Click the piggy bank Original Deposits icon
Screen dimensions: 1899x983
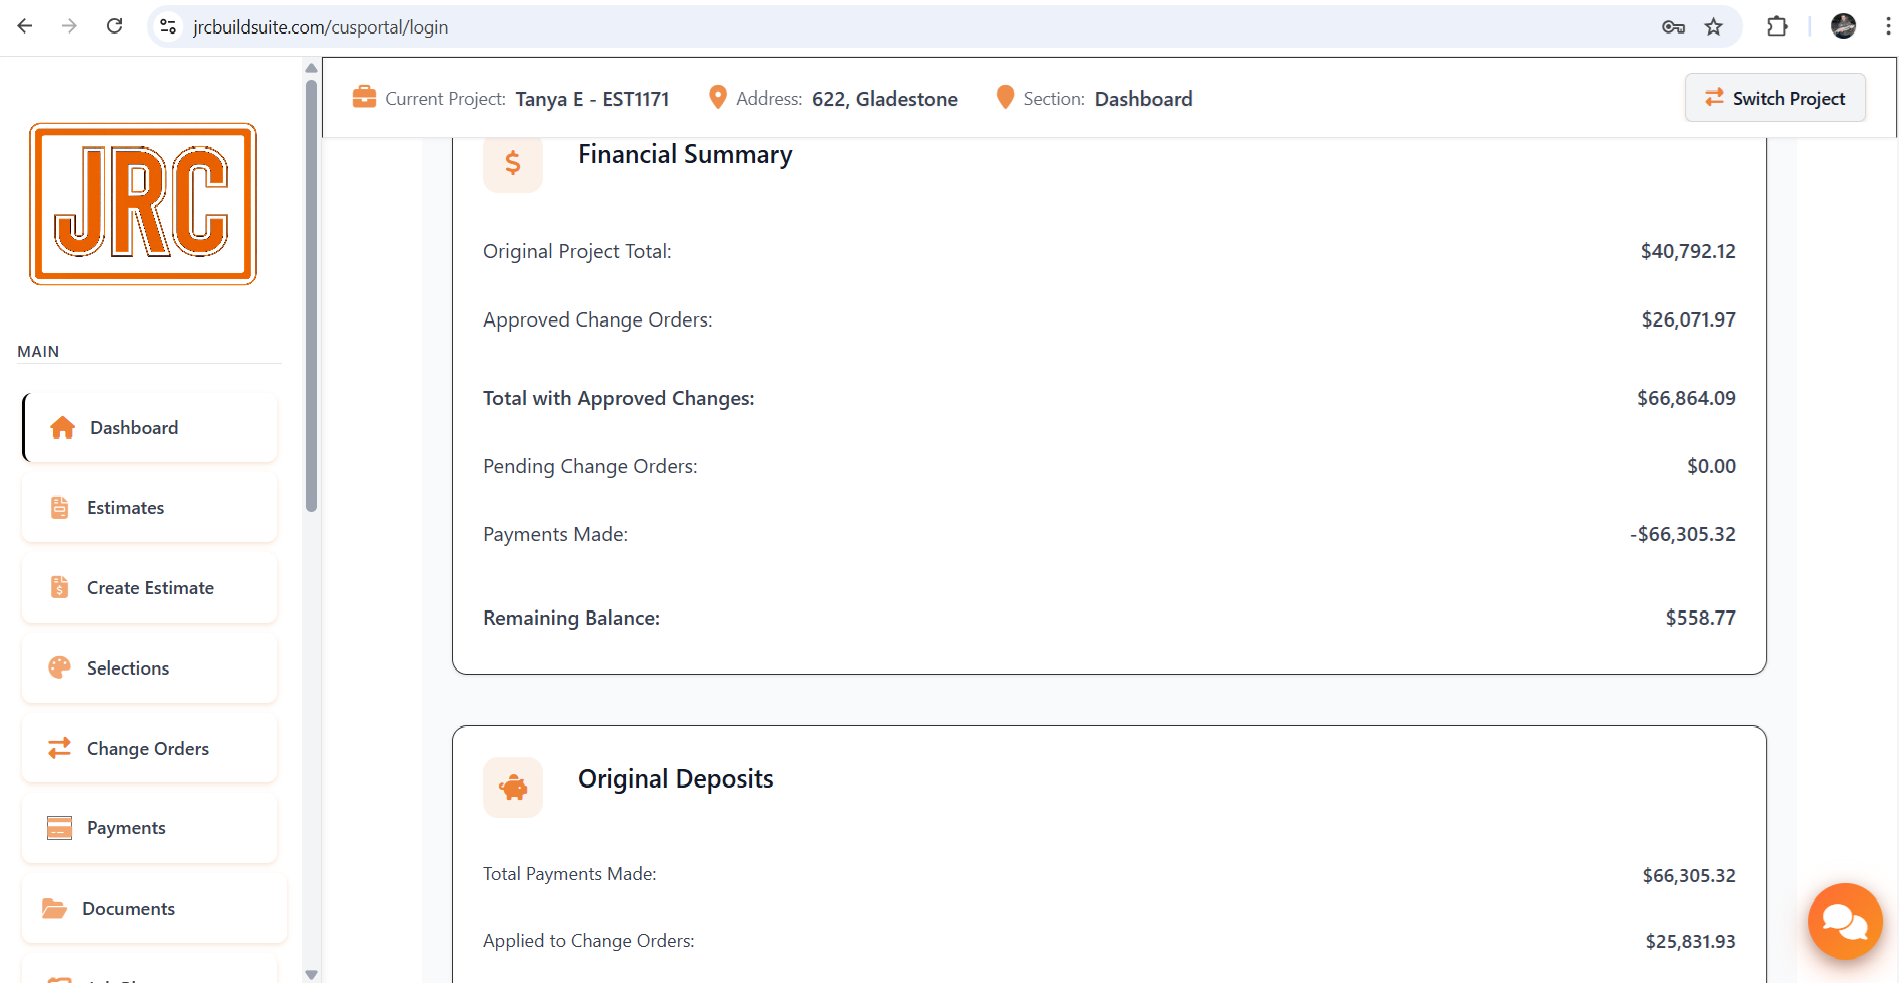point(513,788)
